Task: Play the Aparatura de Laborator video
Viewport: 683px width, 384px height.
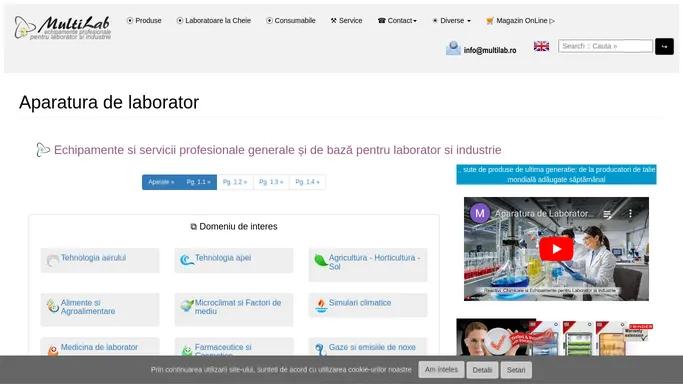Action: click(556, 249)
